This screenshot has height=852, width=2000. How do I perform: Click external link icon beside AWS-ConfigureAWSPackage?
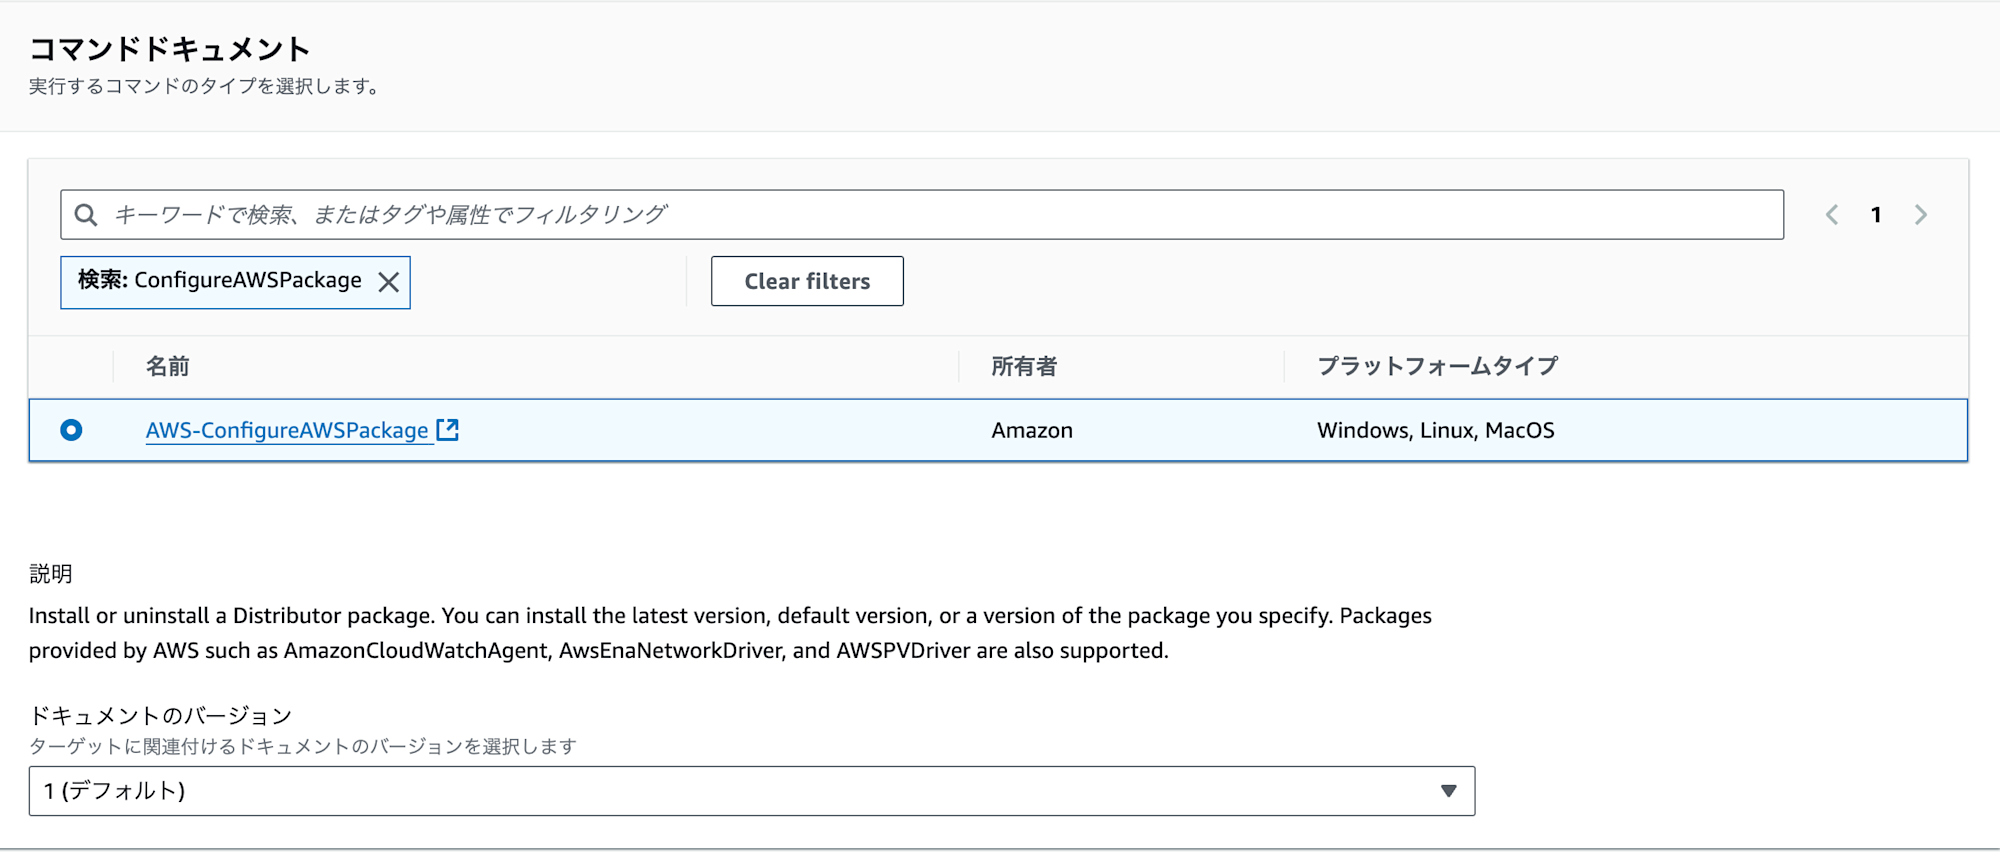coord(448,430)
